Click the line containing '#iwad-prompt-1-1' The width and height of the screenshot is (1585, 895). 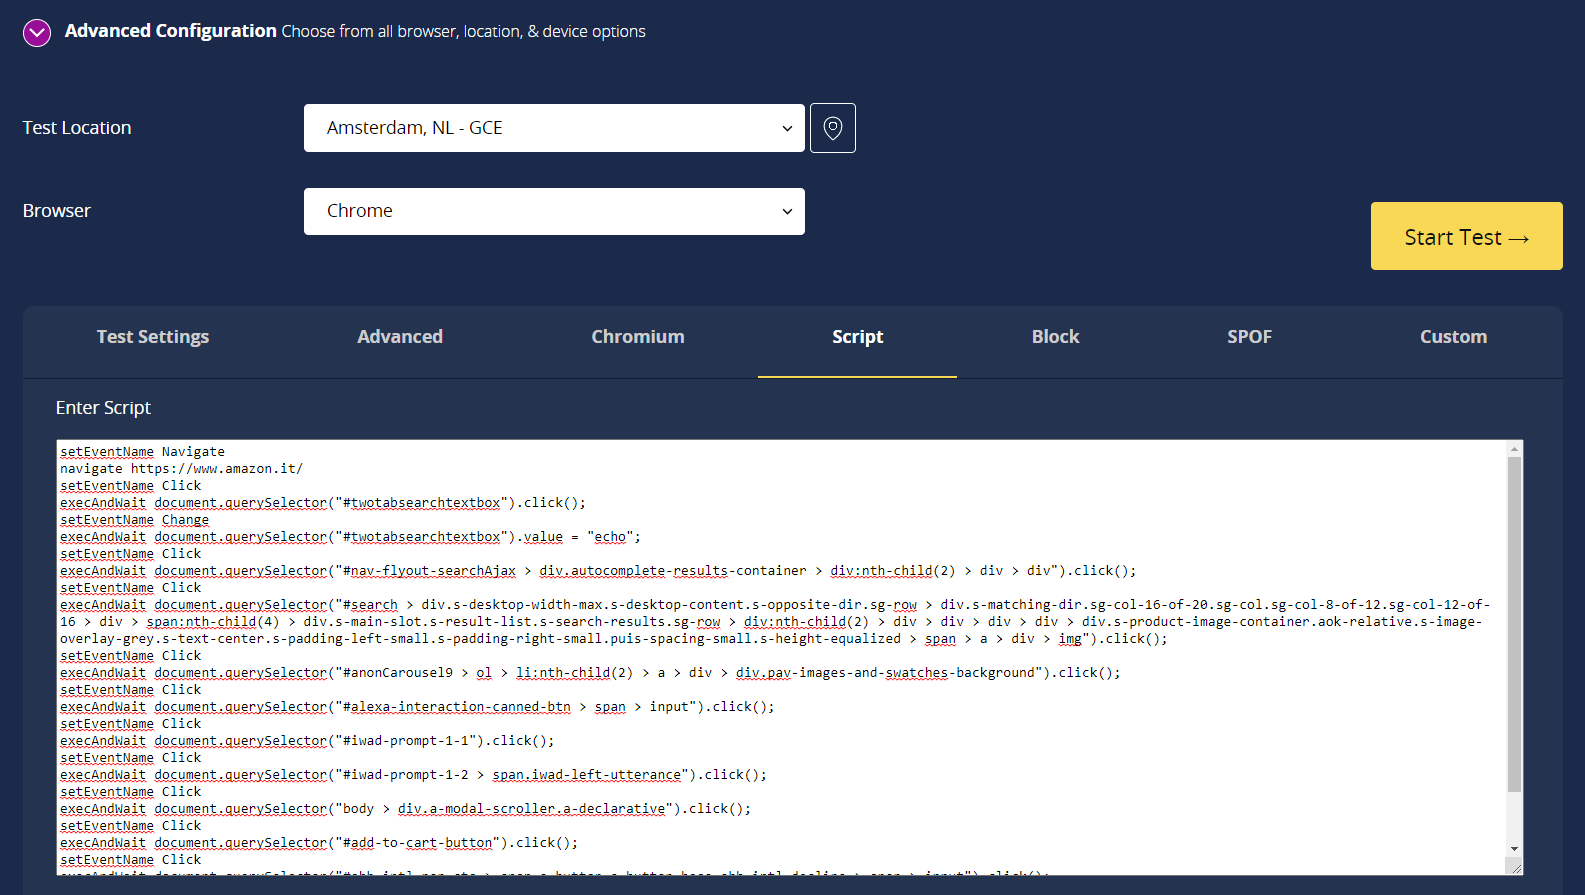tap(307, 741)
